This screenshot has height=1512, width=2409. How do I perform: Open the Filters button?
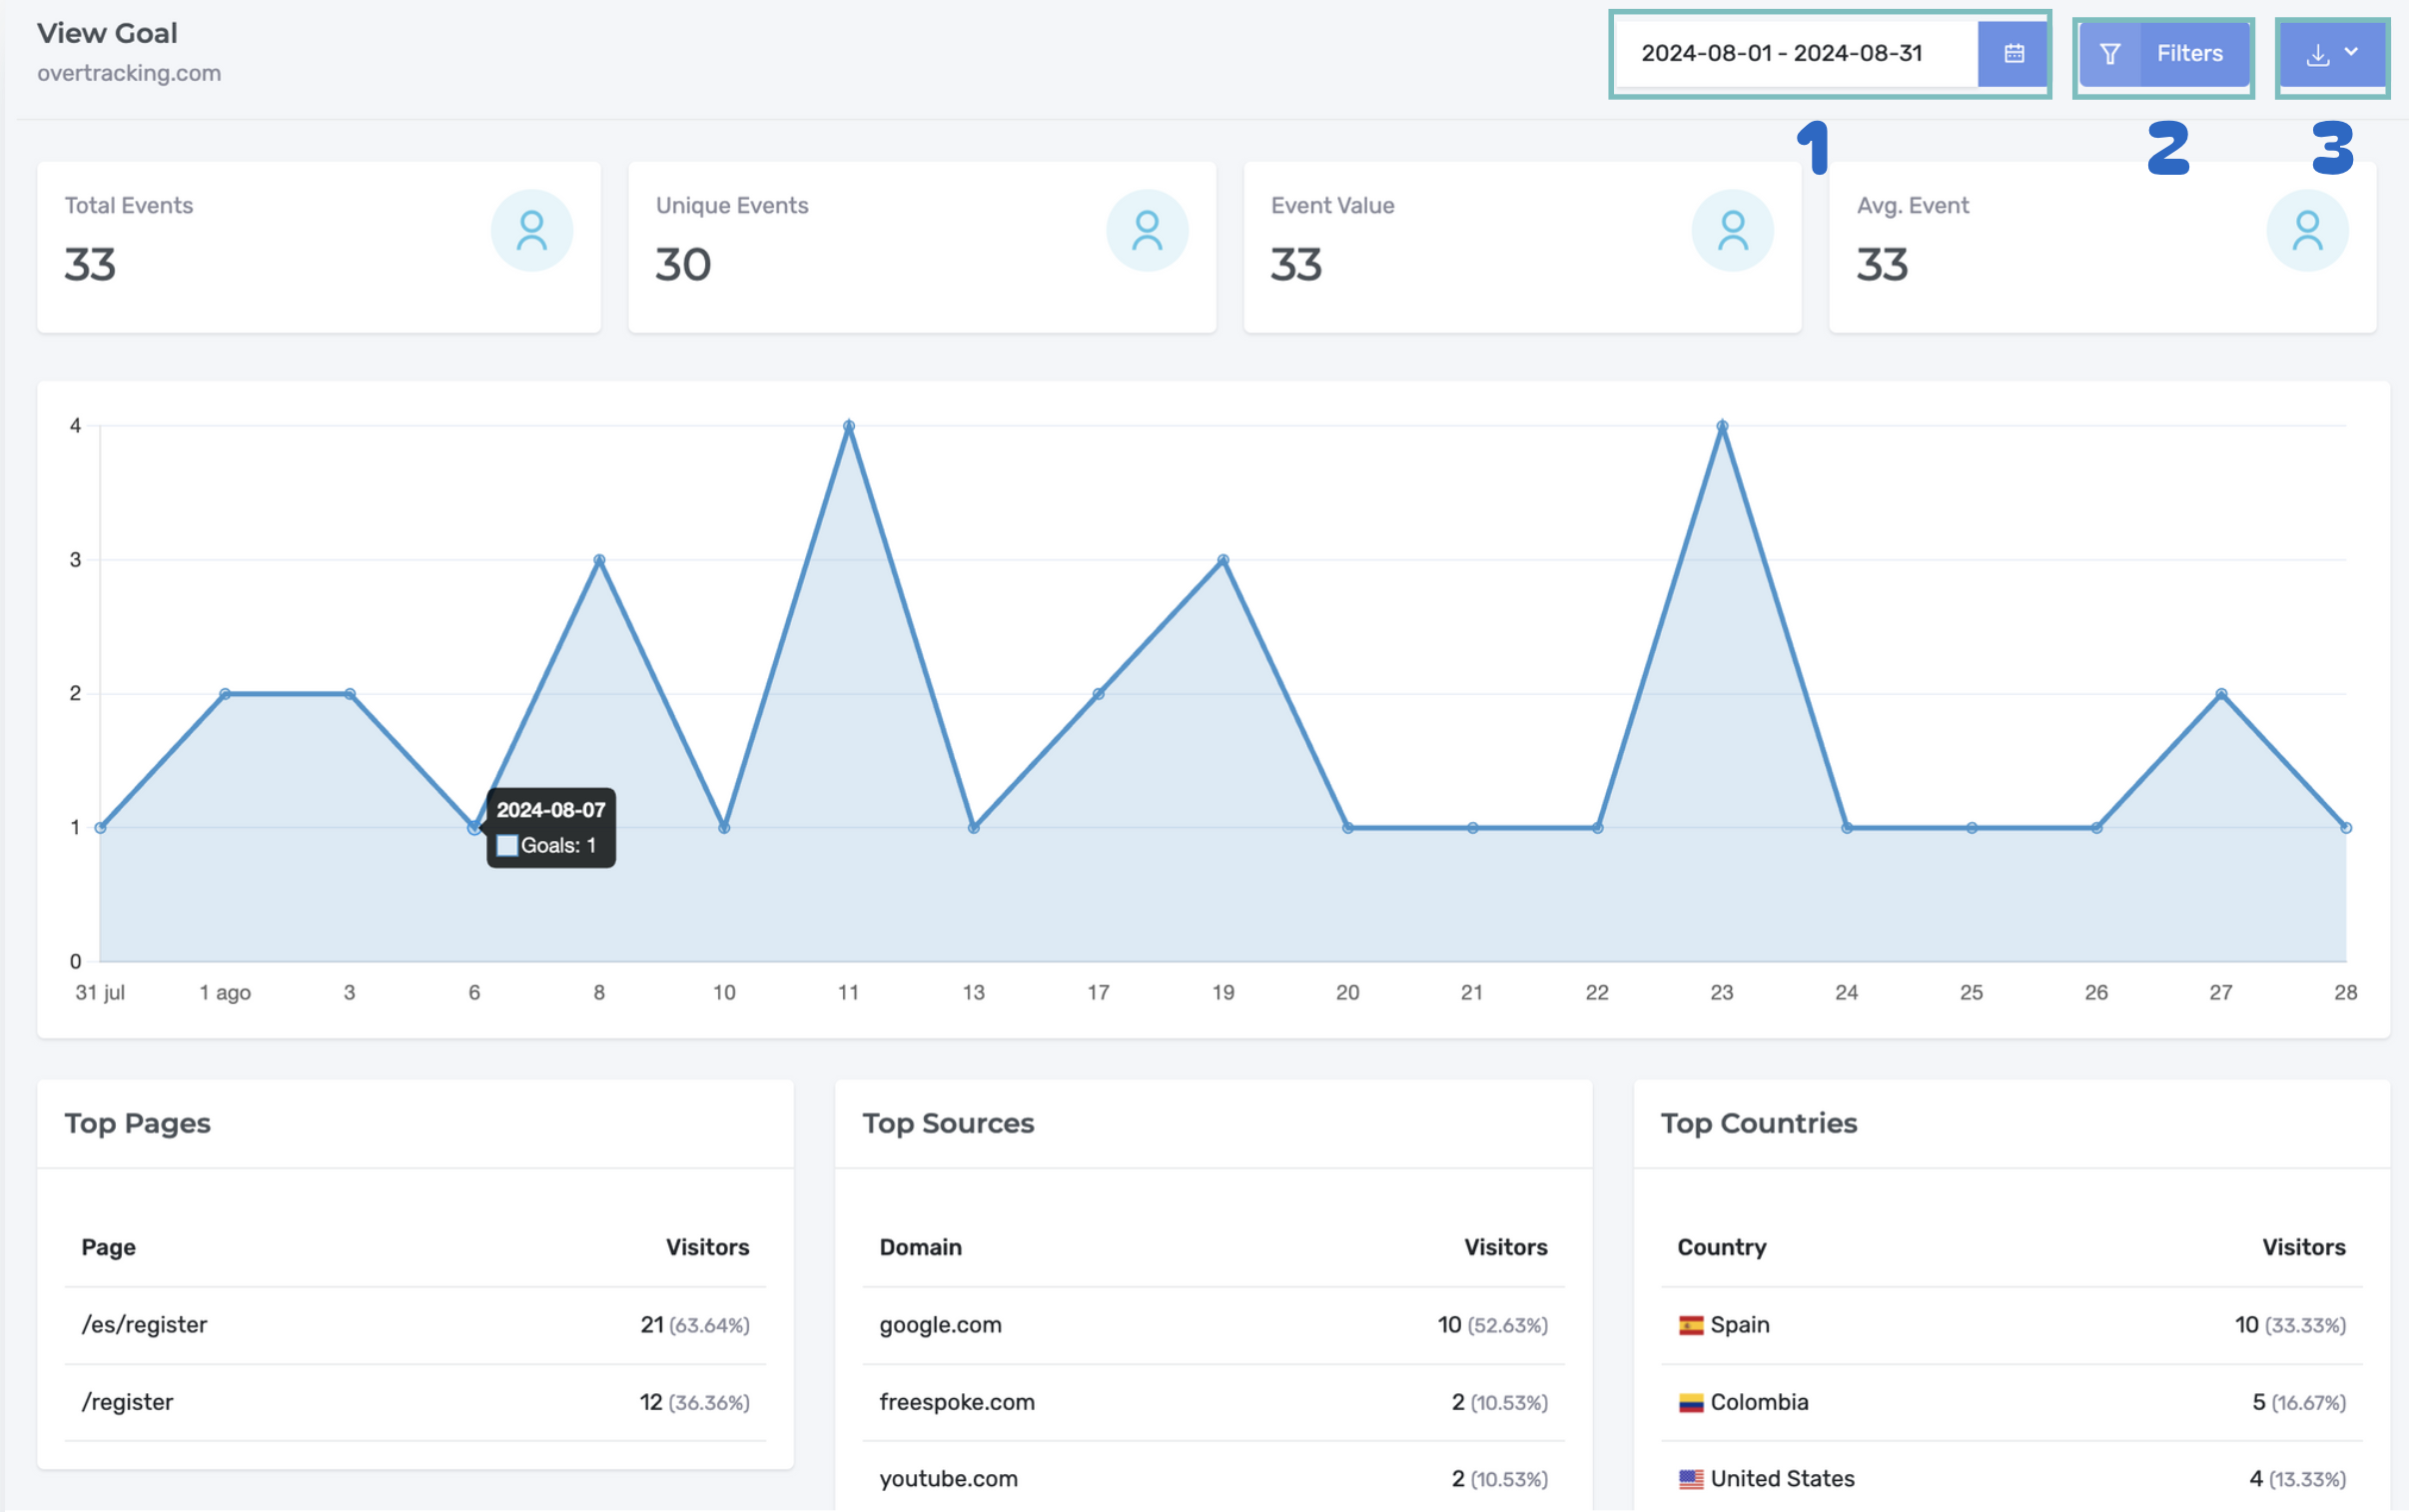click(2164, 54)
